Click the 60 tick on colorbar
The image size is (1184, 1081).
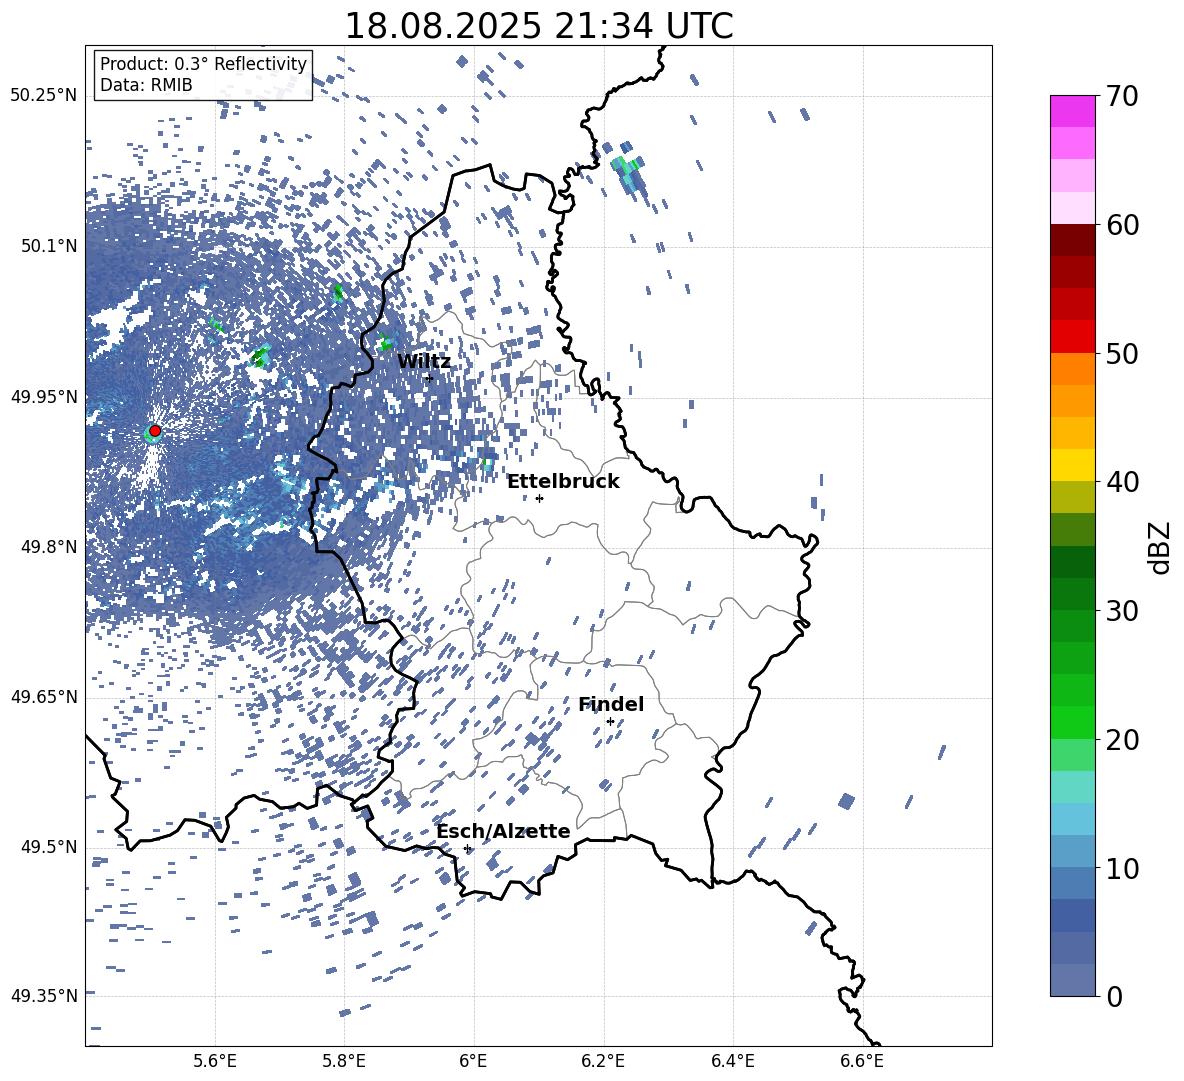point(1121,225)
